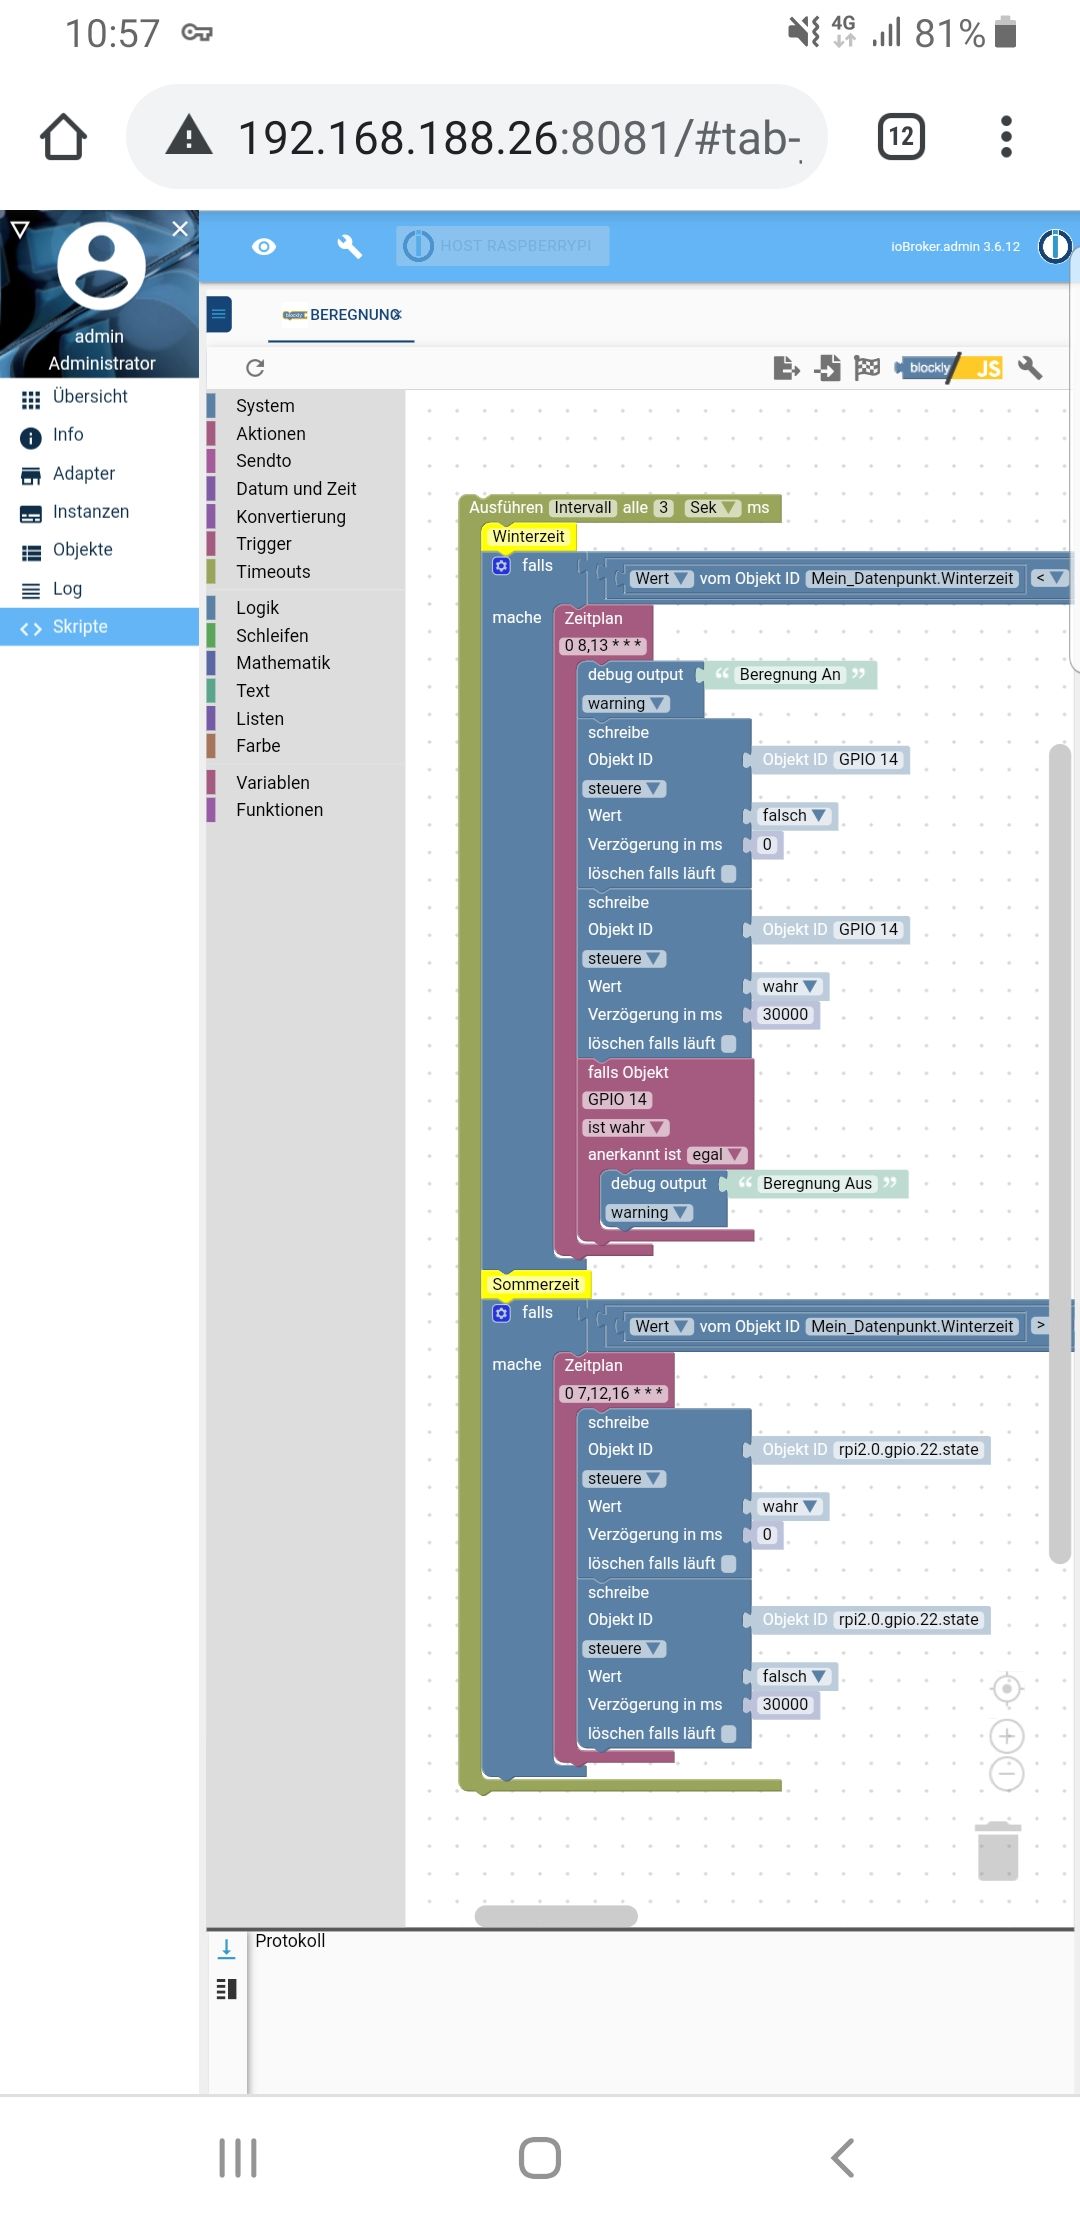This screenshot has width=1080, height=2220.
Task: Click the ioBroker logo at the top right
Action: pyautogui.click(x=1054, y=246)
